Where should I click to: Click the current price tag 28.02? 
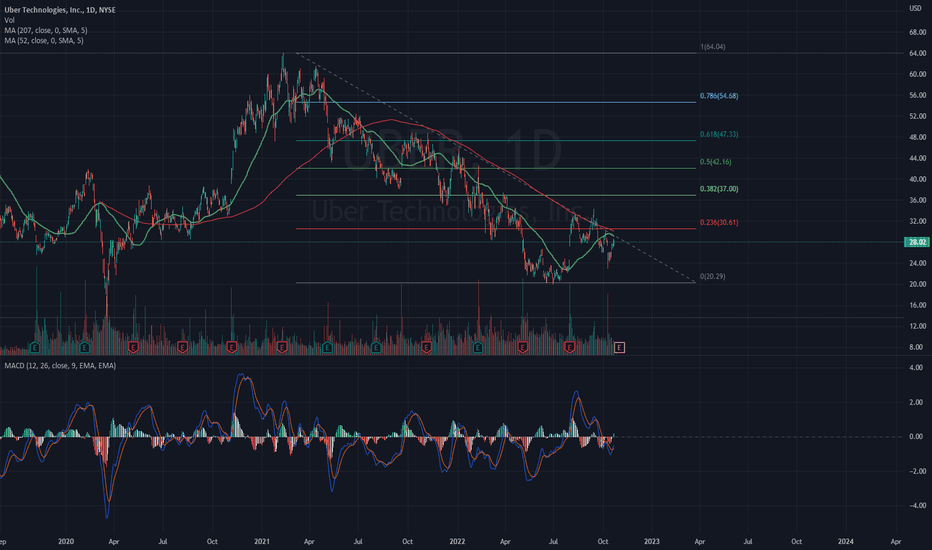(x=917, y=242)
